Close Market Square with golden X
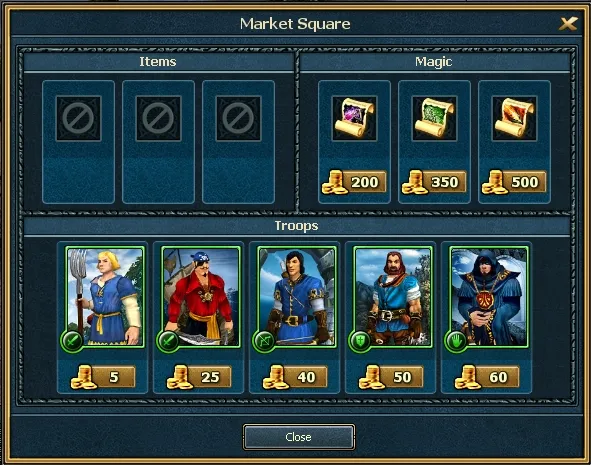The image size is (591, 465). click(568, 24)
